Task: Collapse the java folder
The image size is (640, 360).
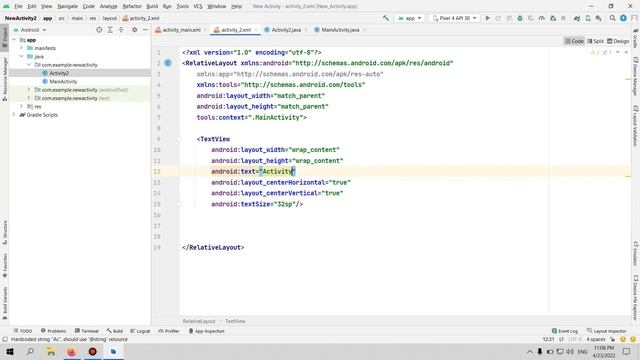Action: (x=22, y=56)
